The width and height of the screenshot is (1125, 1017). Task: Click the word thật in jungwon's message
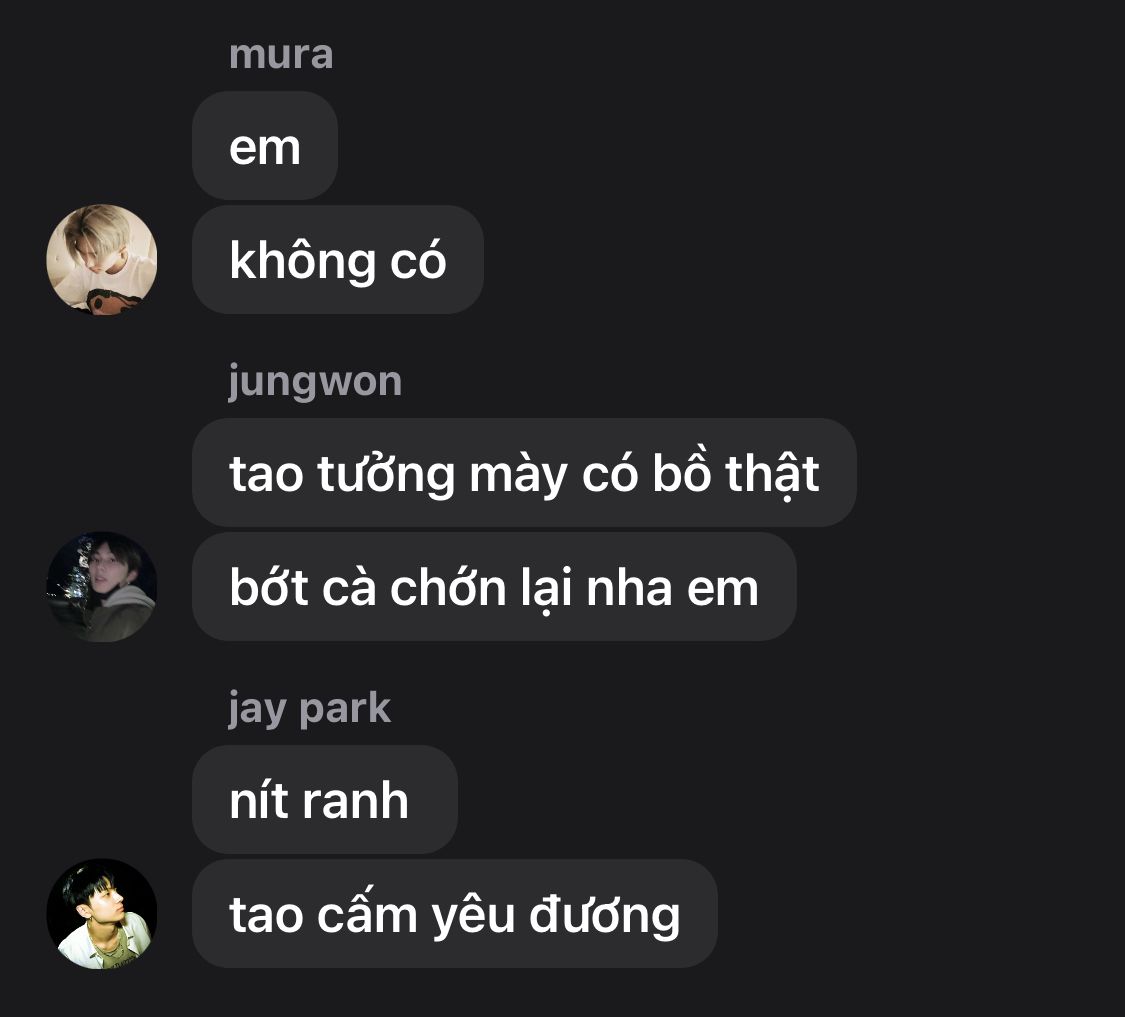tap(772, 474)
